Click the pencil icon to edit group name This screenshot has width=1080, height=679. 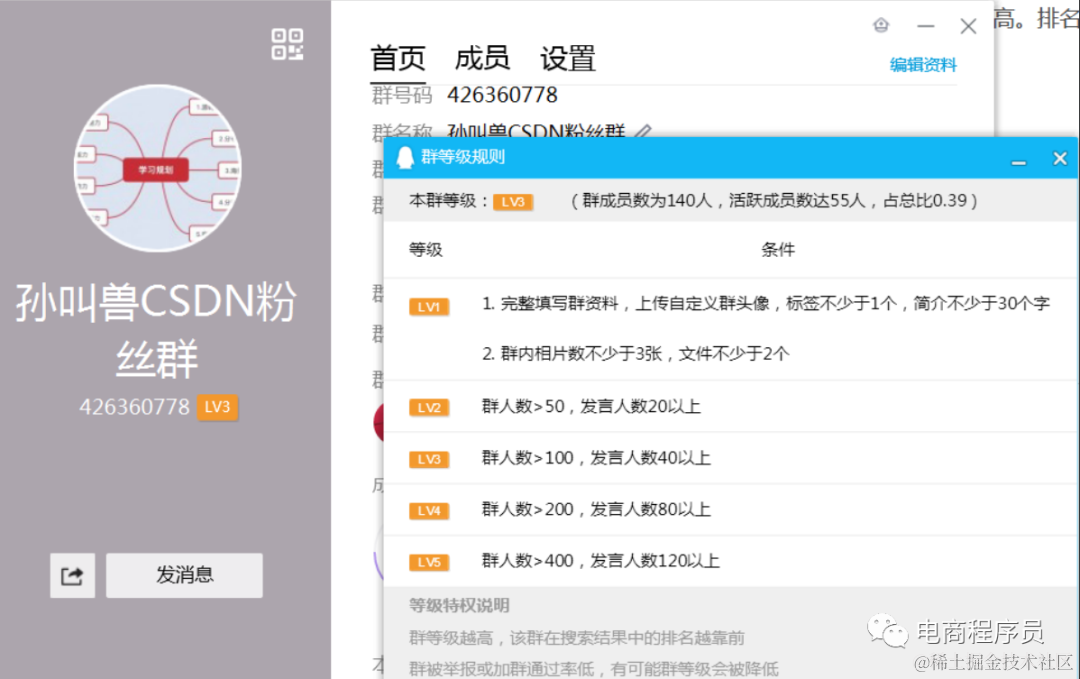coord(643,130)
